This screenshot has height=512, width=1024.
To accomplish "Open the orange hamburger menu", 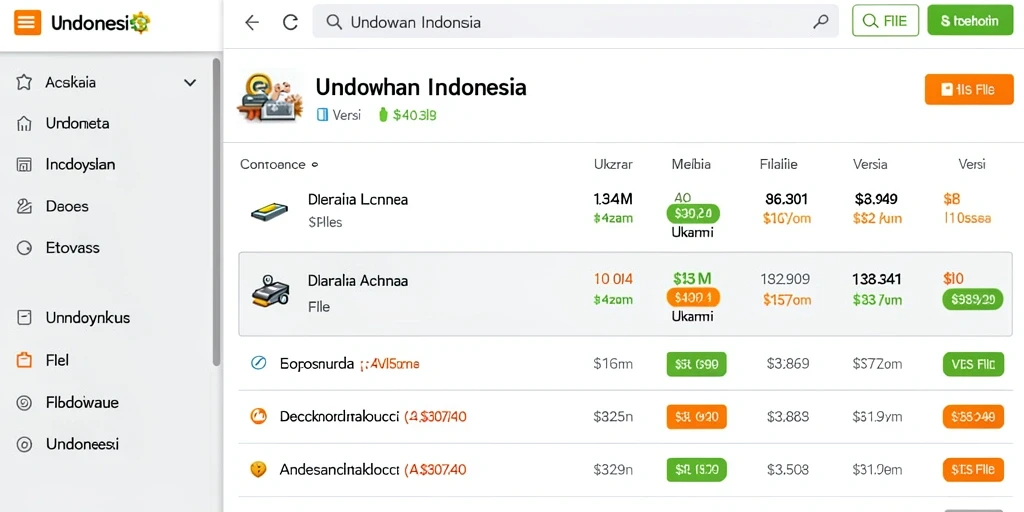I will (x=27, y=23).
